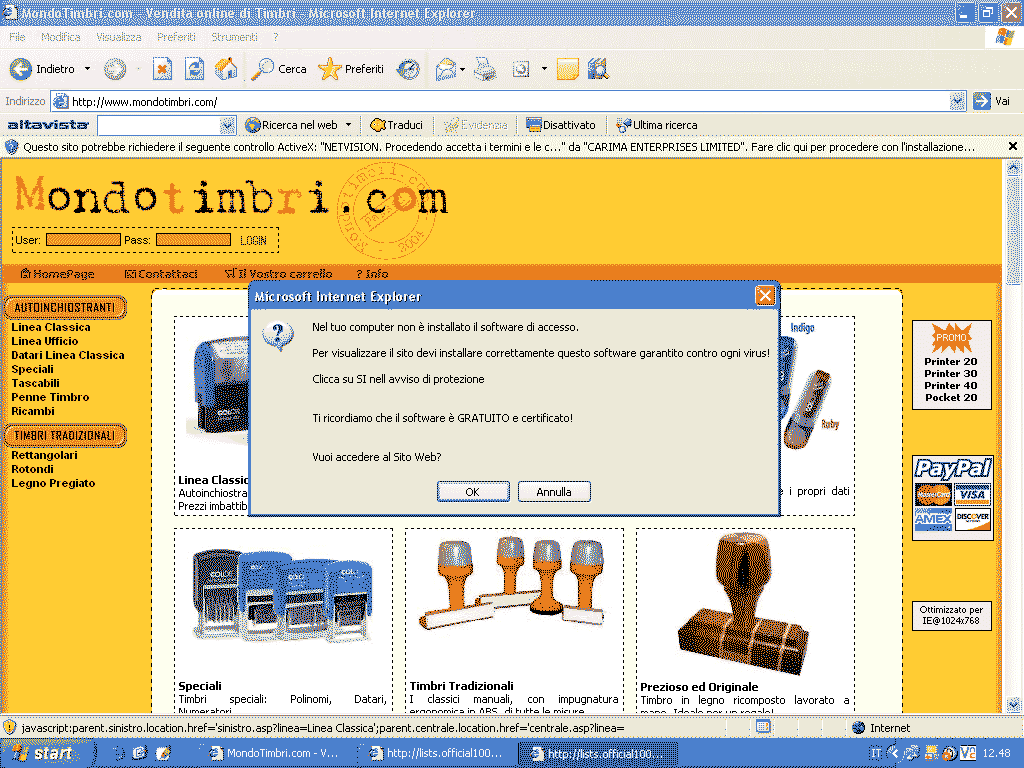Click Annulla in the dialog
Image resolution: width=1024 pixels, height=768 pixels.
tap(554, 492)
